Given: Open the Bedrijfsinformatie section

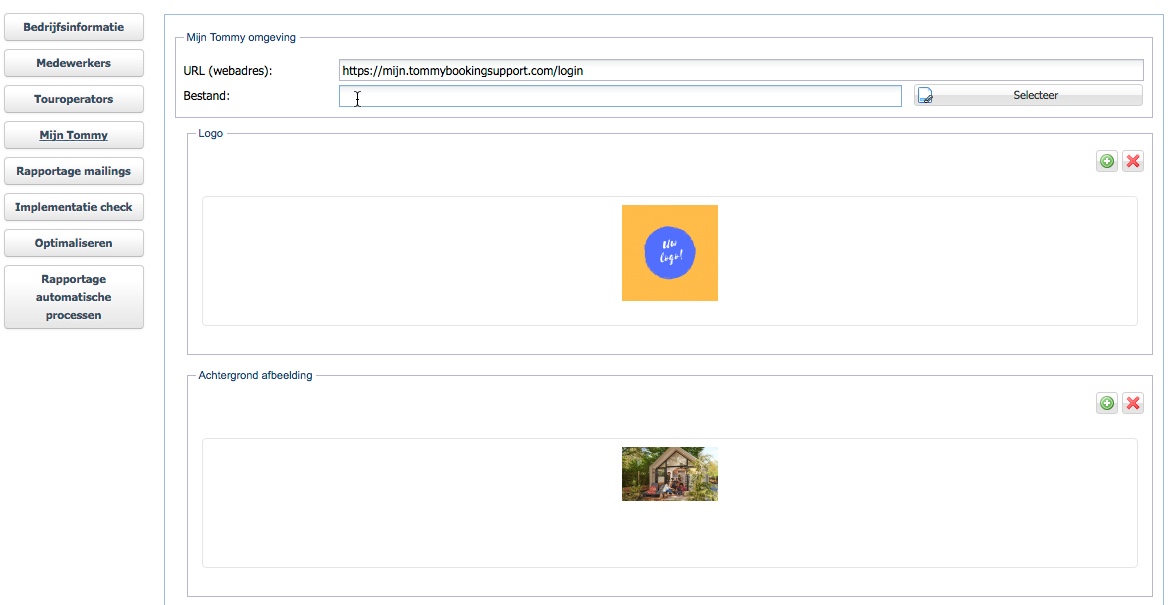Looking at the screenshot, I should (74, 27).
